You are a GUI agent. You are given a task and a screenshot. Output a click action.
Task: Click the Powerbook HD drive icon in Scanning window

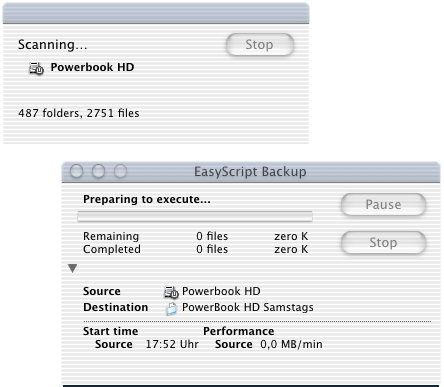36,68
